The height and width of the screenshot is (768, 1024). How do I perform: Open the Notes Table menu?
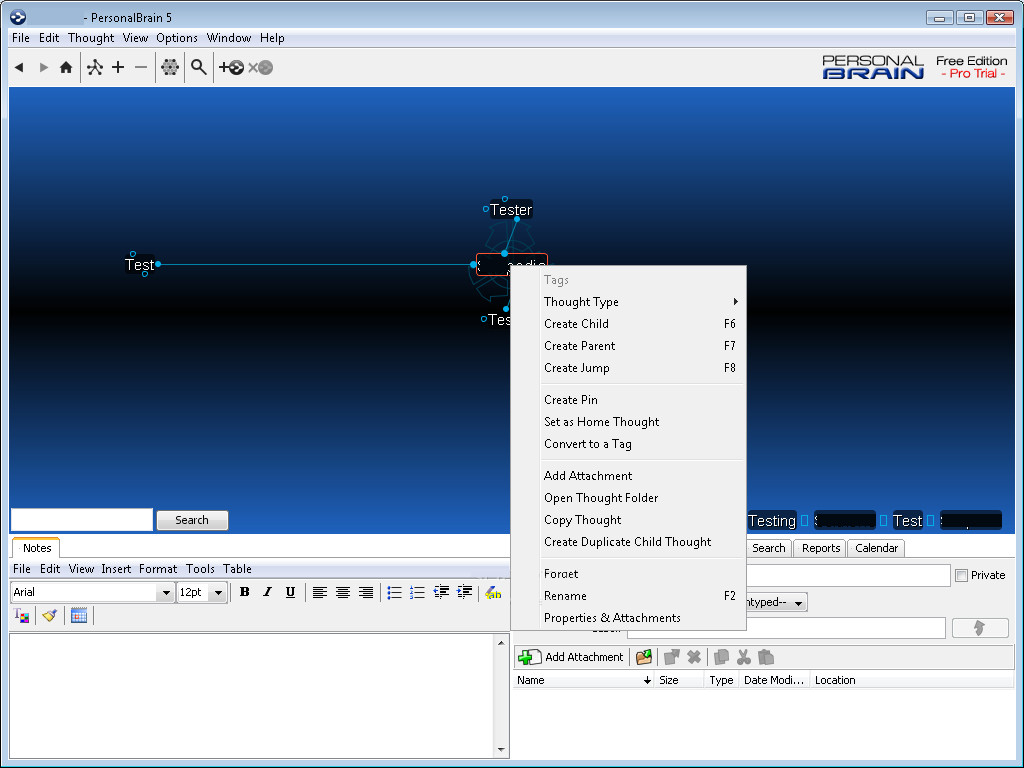237,569
